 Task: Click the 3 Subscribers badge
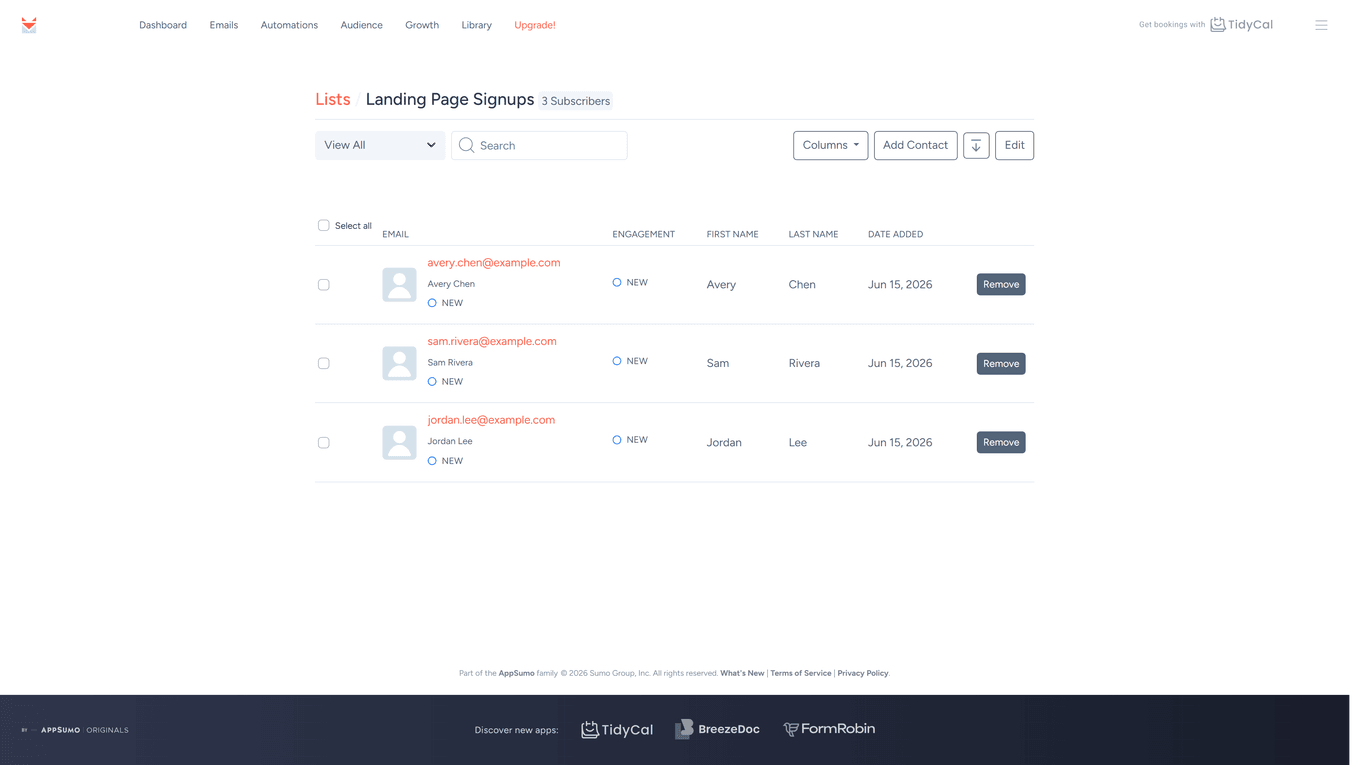coord(575,101)
